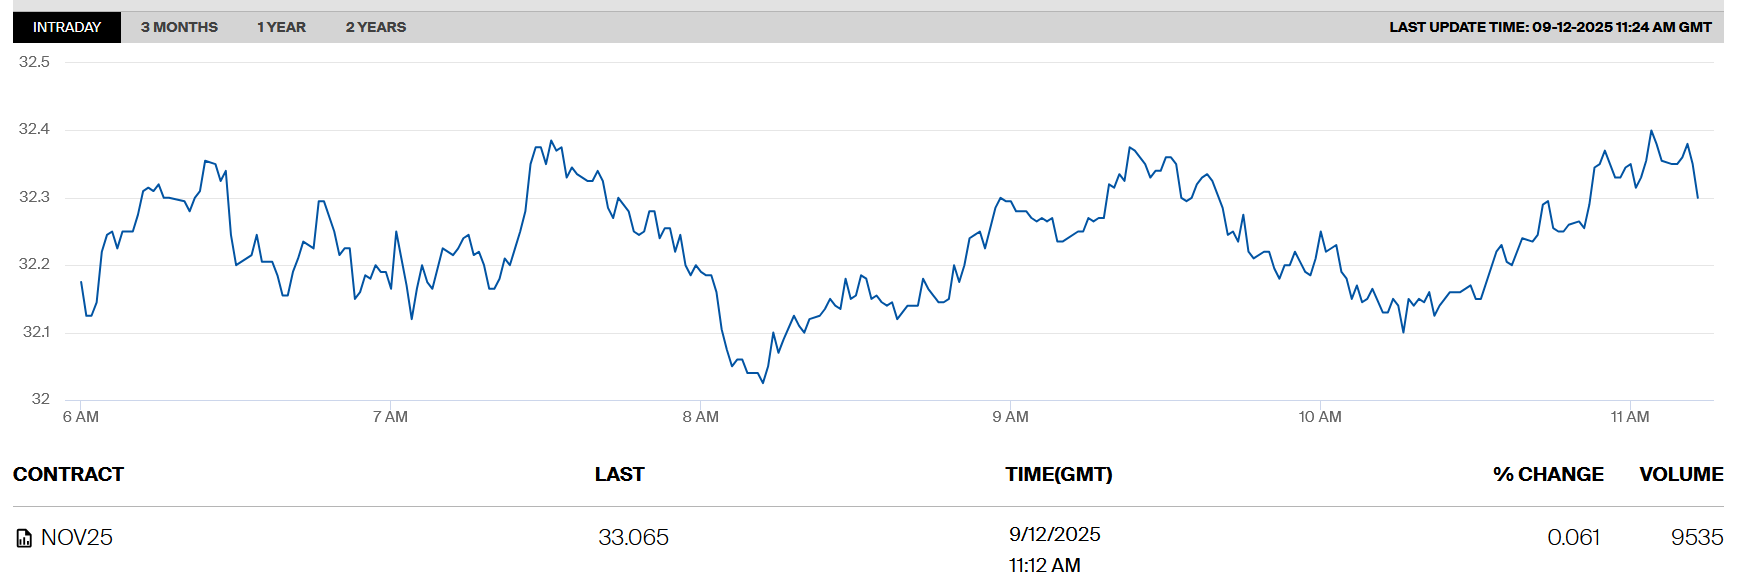Click the 32.5 label on the price axis
Viewport: 1752px width, 583px height.
[34, 62]
